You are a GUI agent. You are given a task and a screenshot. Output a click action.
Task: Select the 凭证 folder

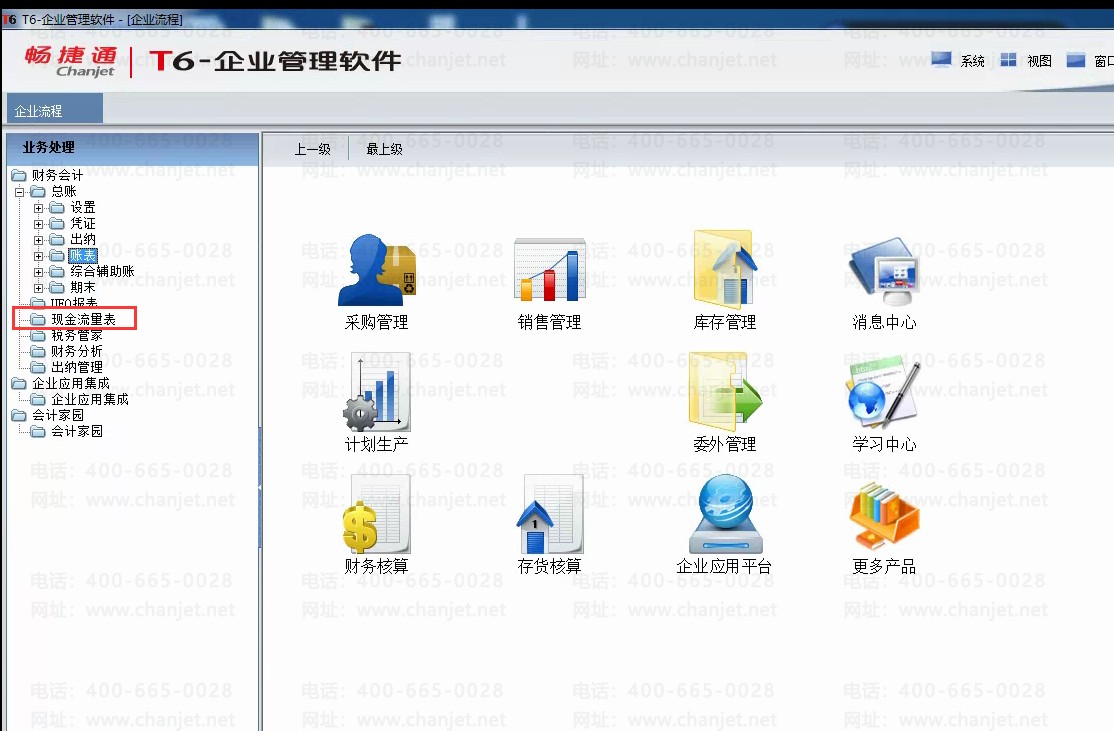(x=82, y=223)
